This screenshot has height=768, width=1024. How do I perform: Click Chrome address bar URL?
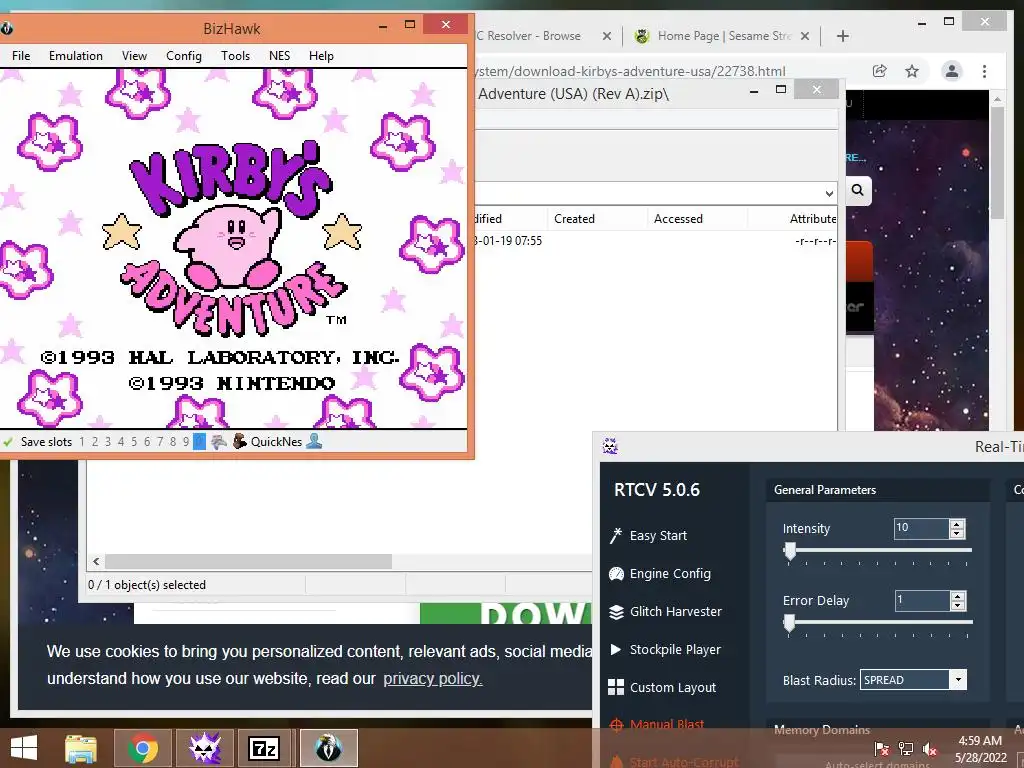[x=630, y=71]
